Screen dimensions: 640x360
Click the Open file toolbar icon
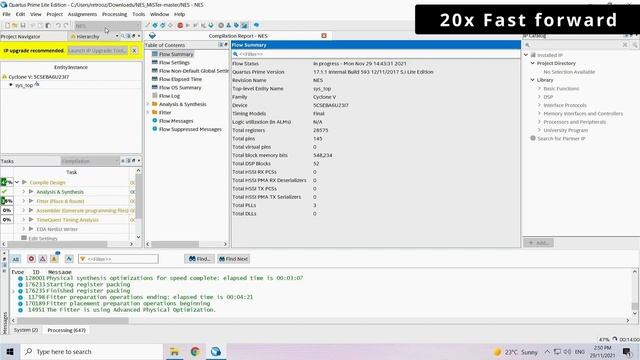[14, 25]
